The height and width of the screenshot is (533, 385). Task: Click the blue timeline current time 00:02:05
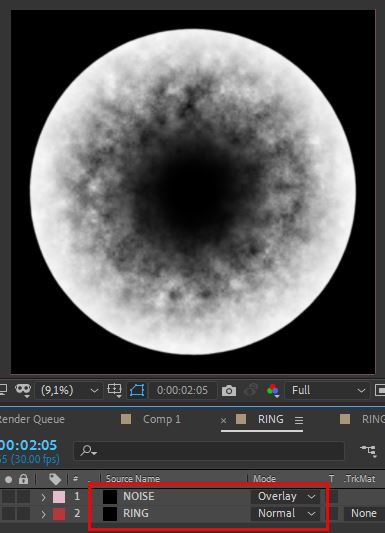point(28,445)
